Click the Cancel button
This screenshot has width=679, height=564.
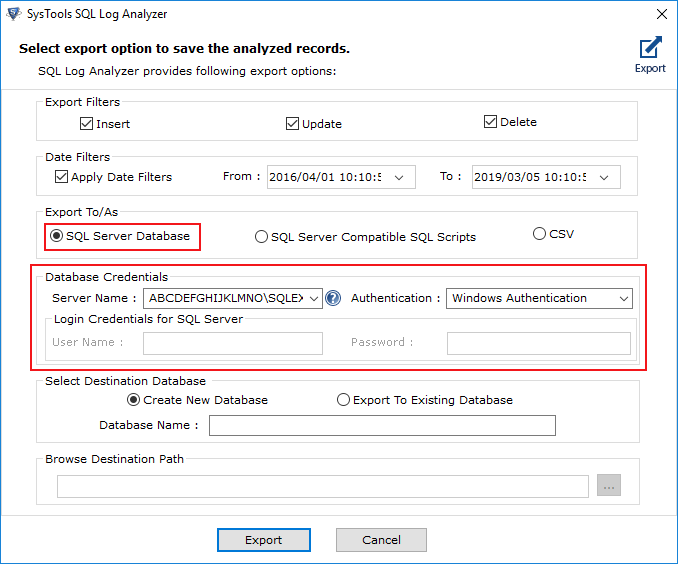[382, 540]
